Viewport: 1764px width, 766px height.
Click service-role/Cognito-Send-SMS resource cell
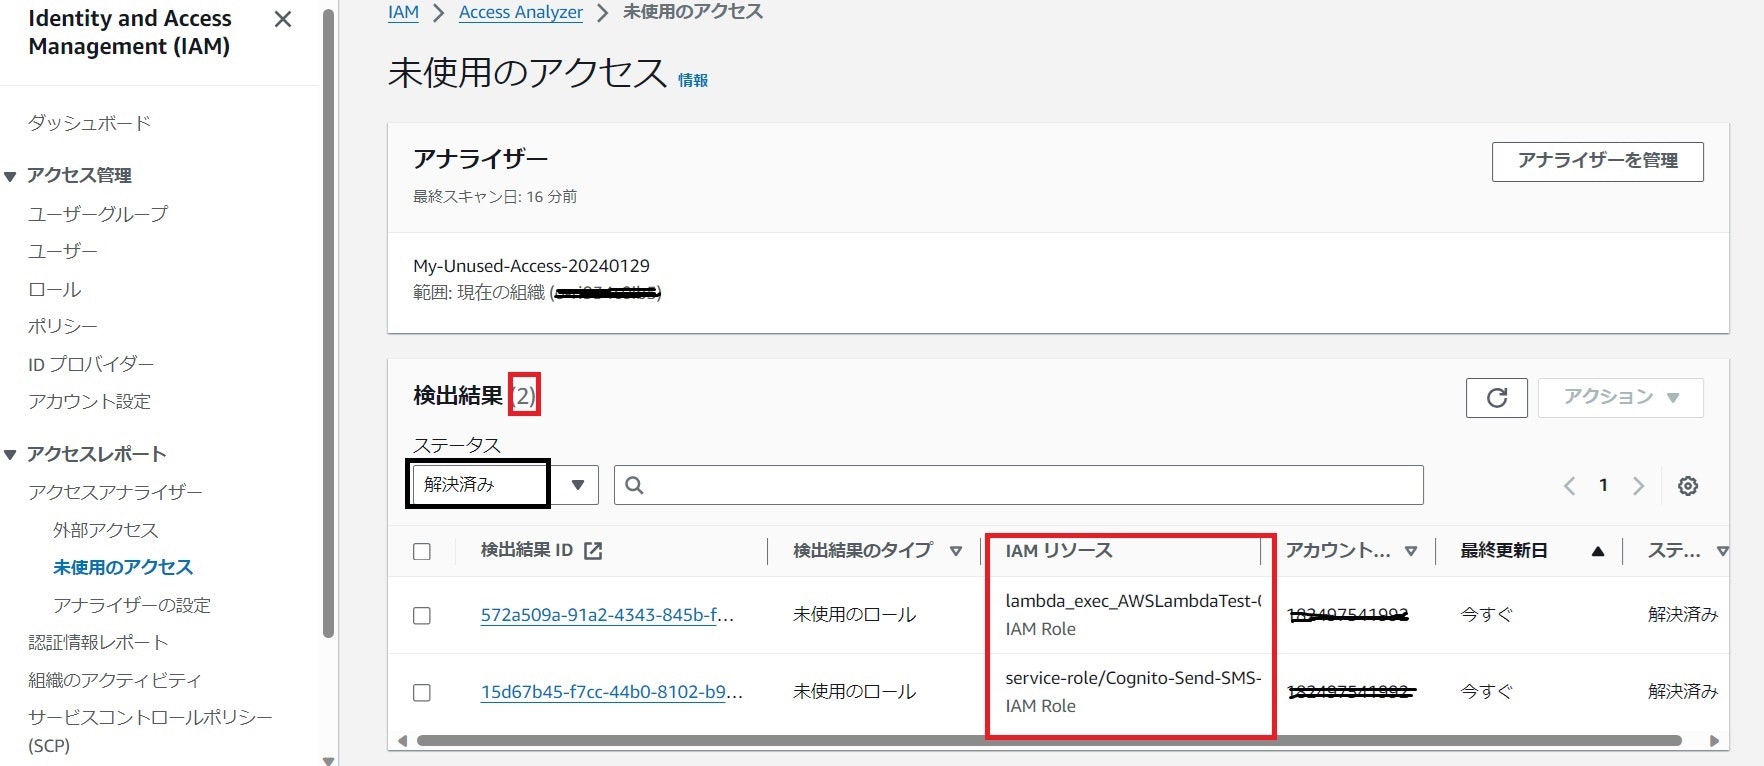tap(1132, 692)
